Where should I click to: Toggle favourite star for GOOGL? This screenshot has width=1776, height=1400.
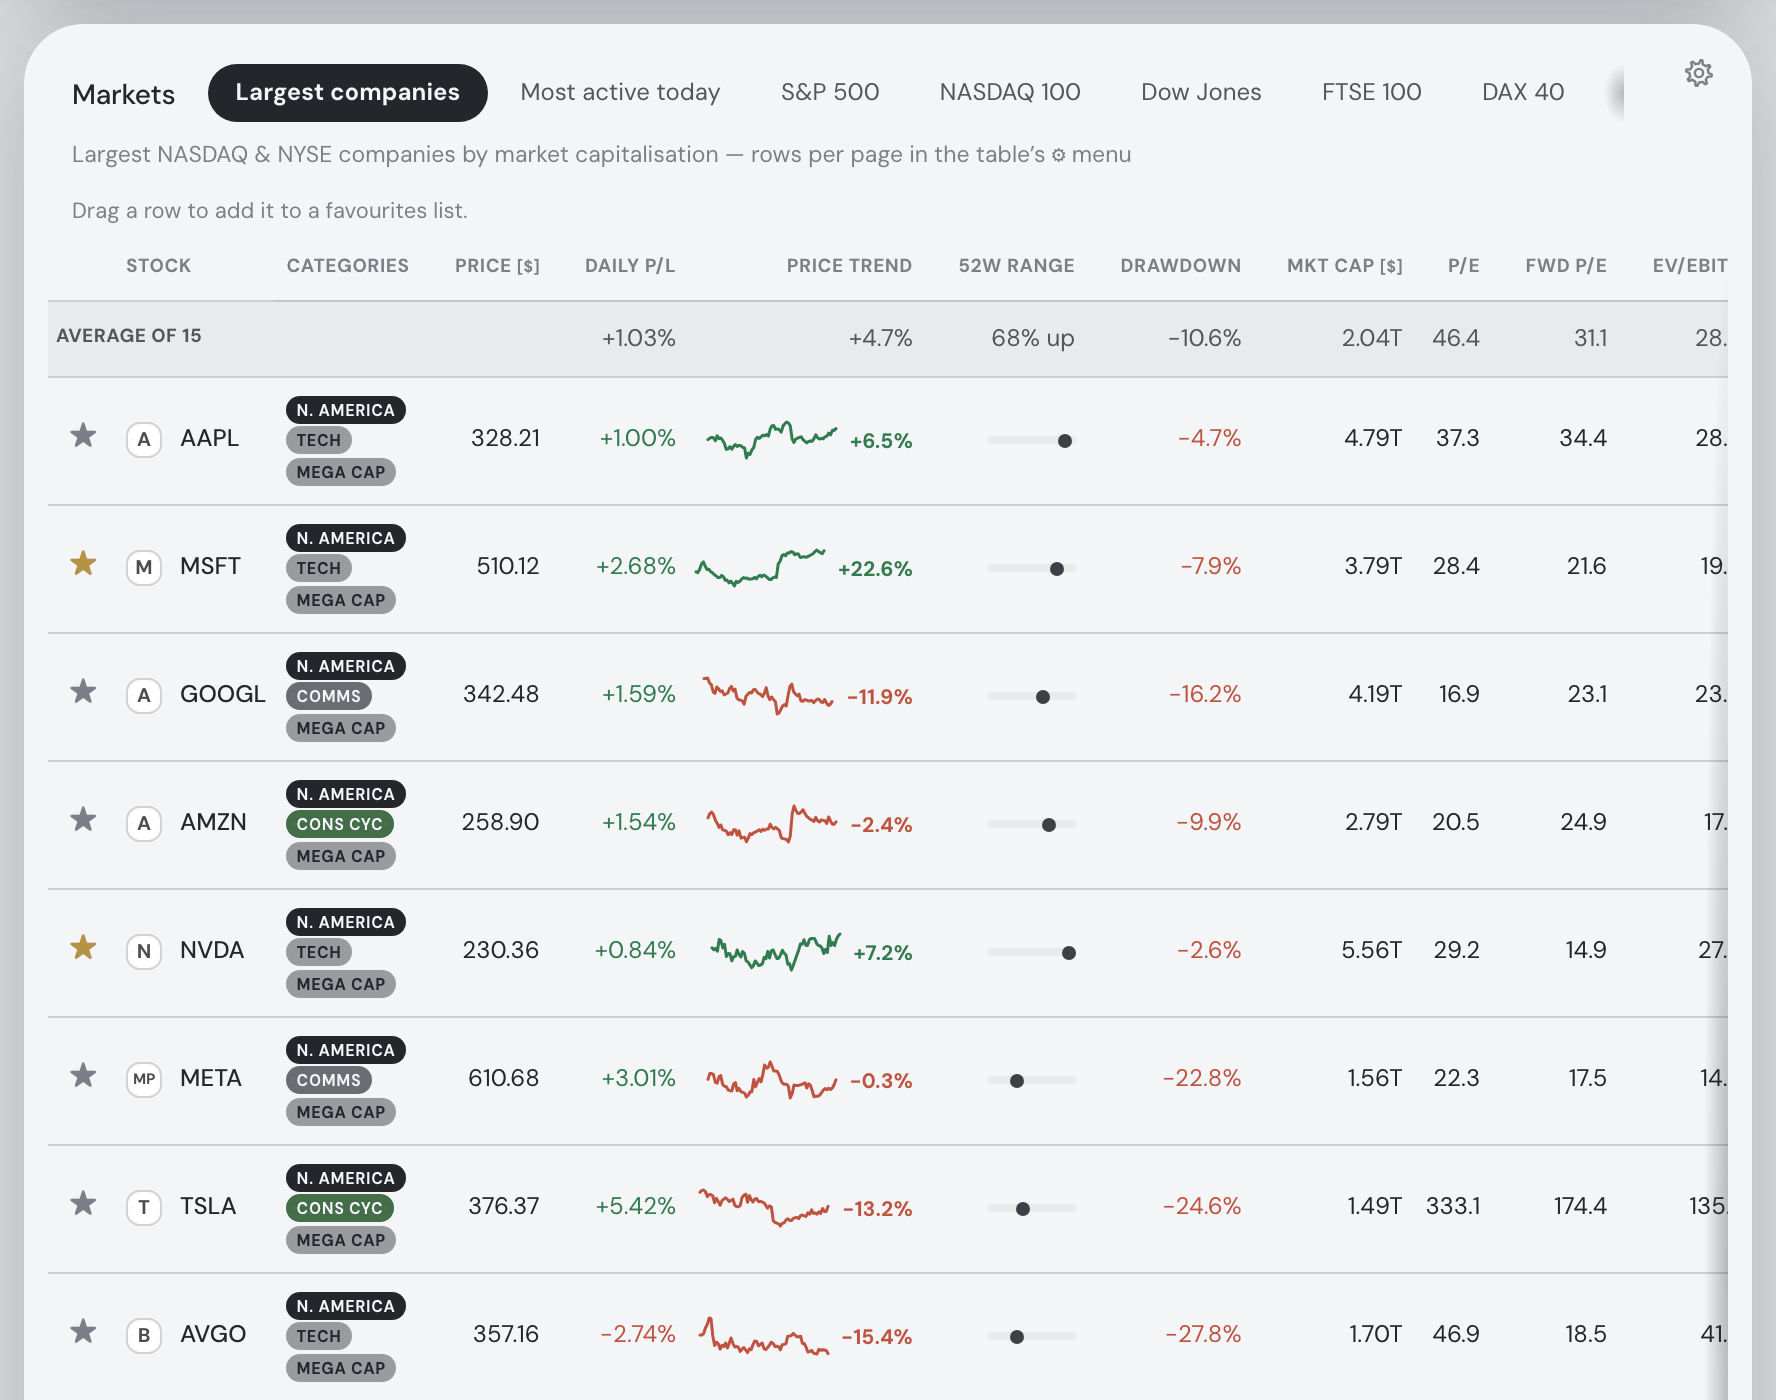coord(83,692)
